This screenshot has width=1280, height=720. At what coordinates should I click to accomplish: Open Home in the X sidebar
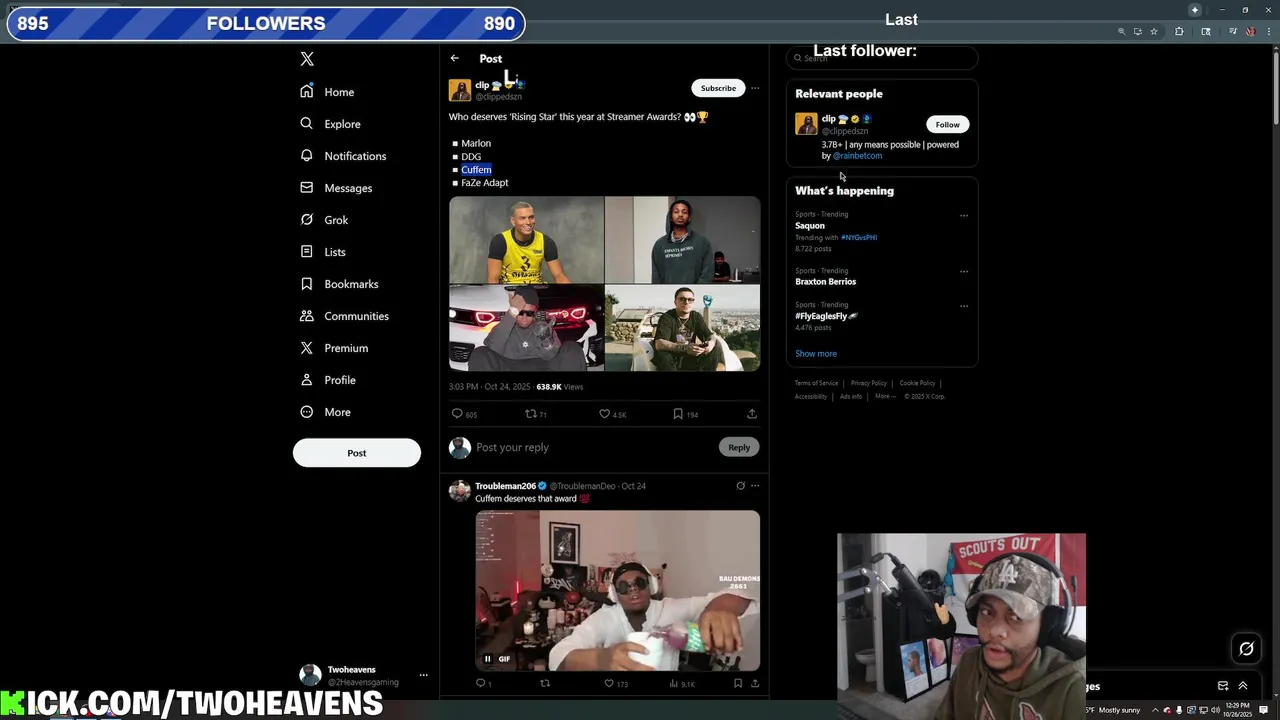(327, 92)
